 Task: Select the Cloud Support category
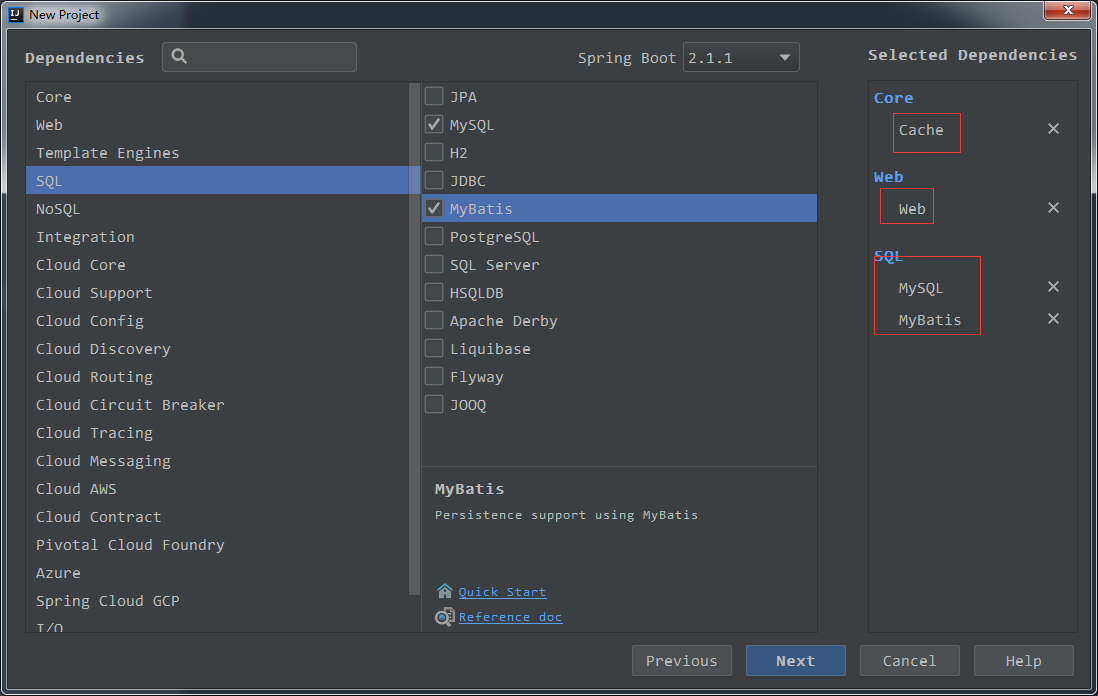pyautogui.click(x=217, y=293)
